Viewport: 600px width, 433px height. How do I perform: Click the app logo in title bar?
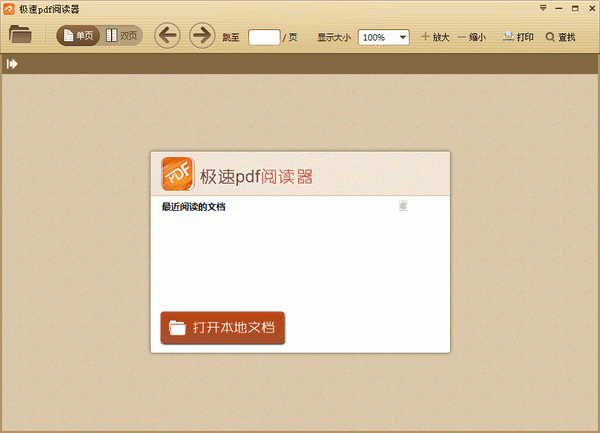coord(9,9)
